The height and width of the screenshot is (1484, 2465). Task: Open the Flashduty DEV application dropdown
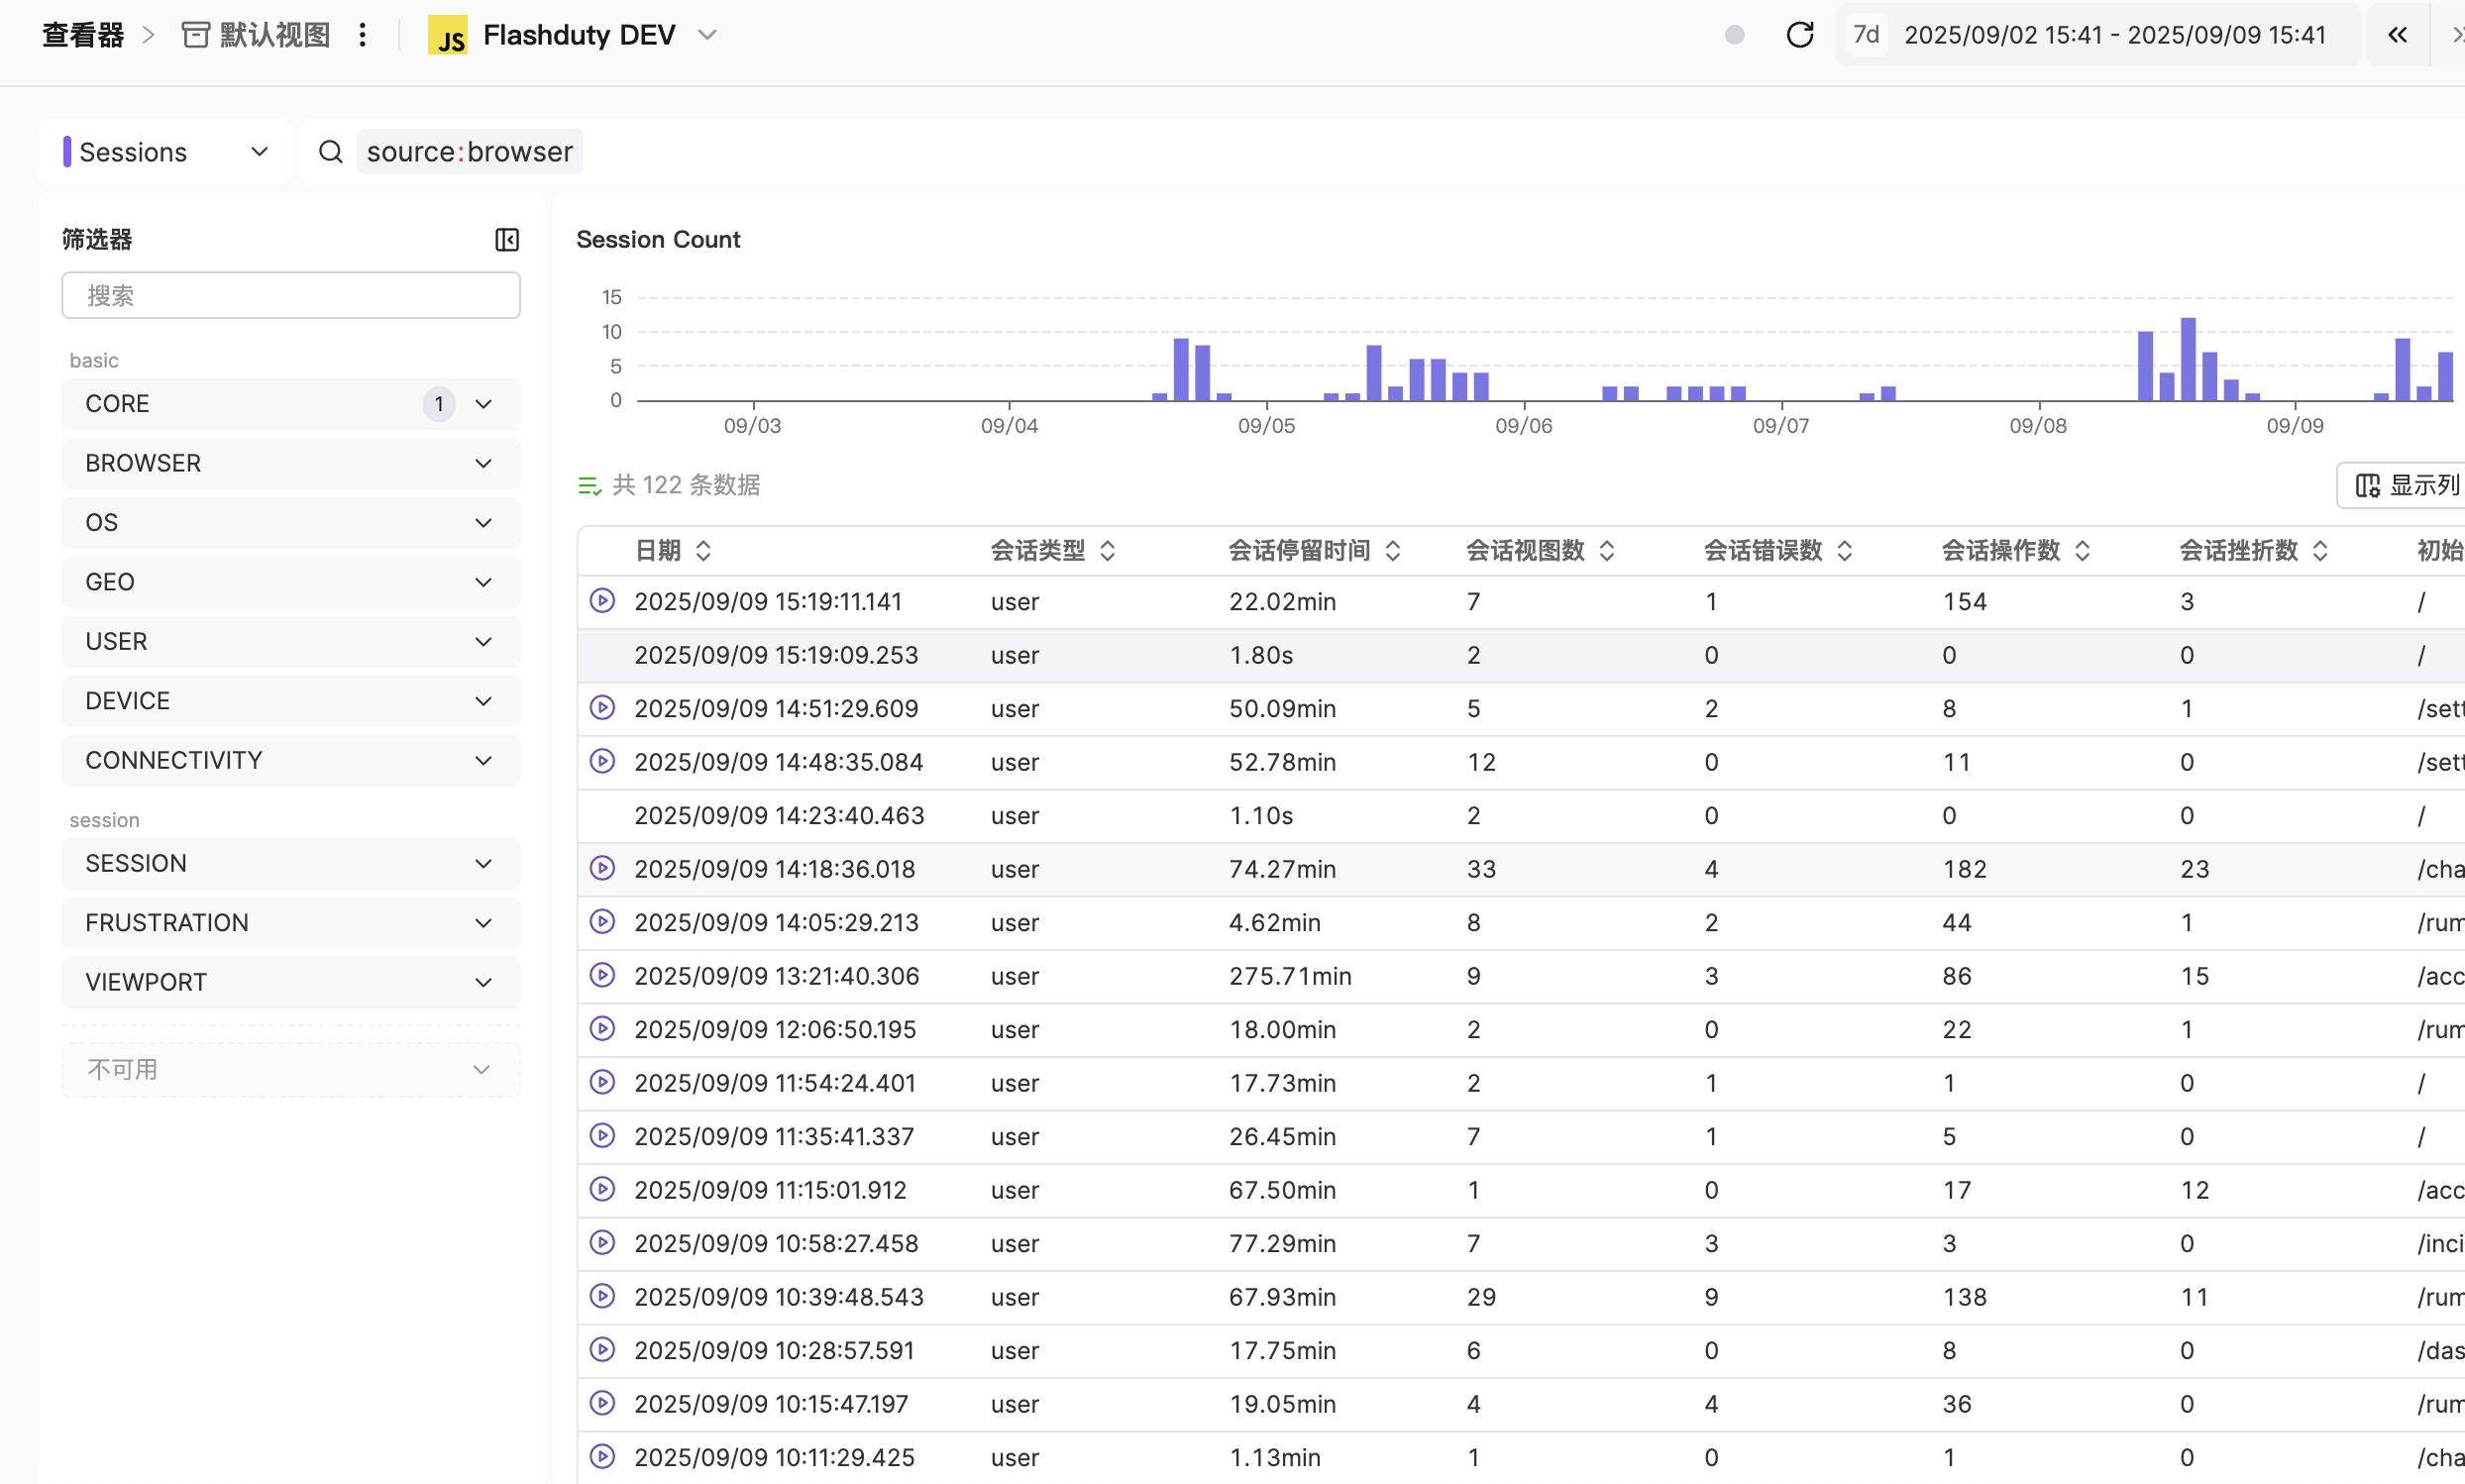pos(574,35)
